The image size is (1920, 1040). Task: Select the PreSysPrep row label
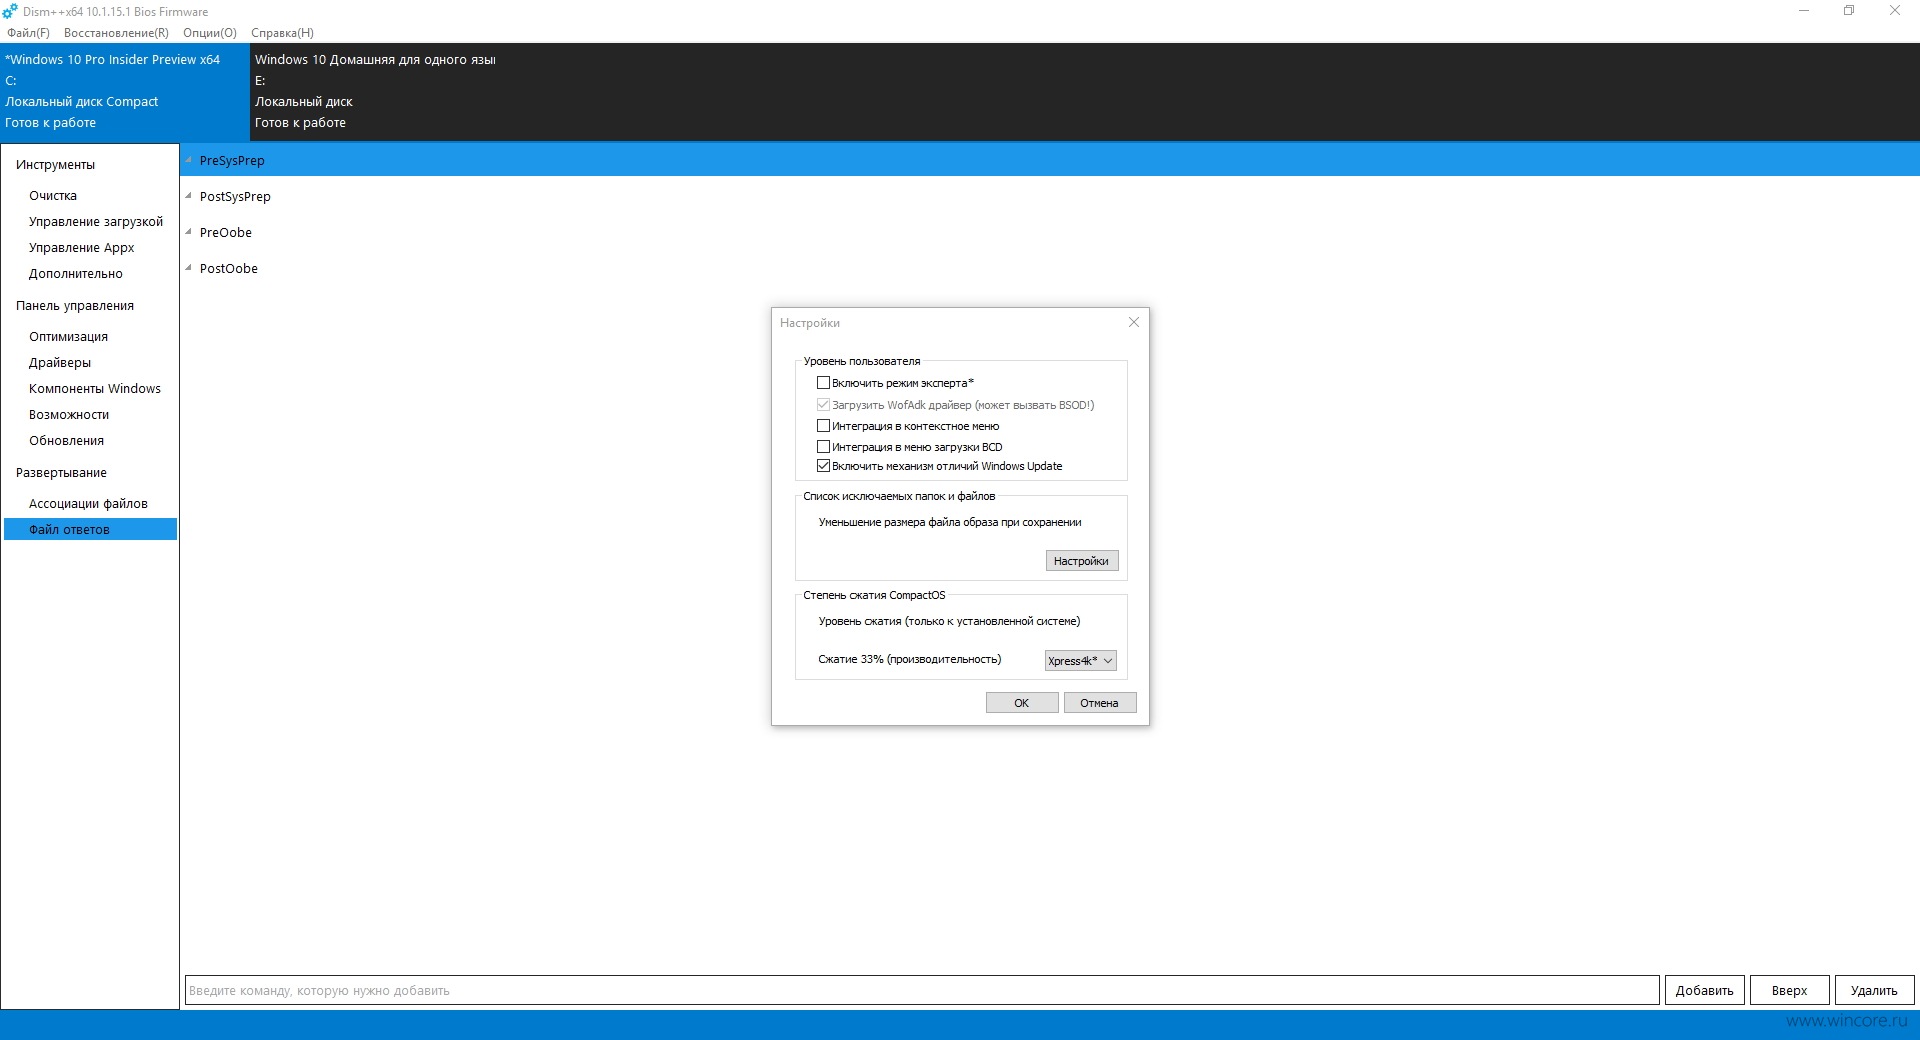[x=232, y=160]
